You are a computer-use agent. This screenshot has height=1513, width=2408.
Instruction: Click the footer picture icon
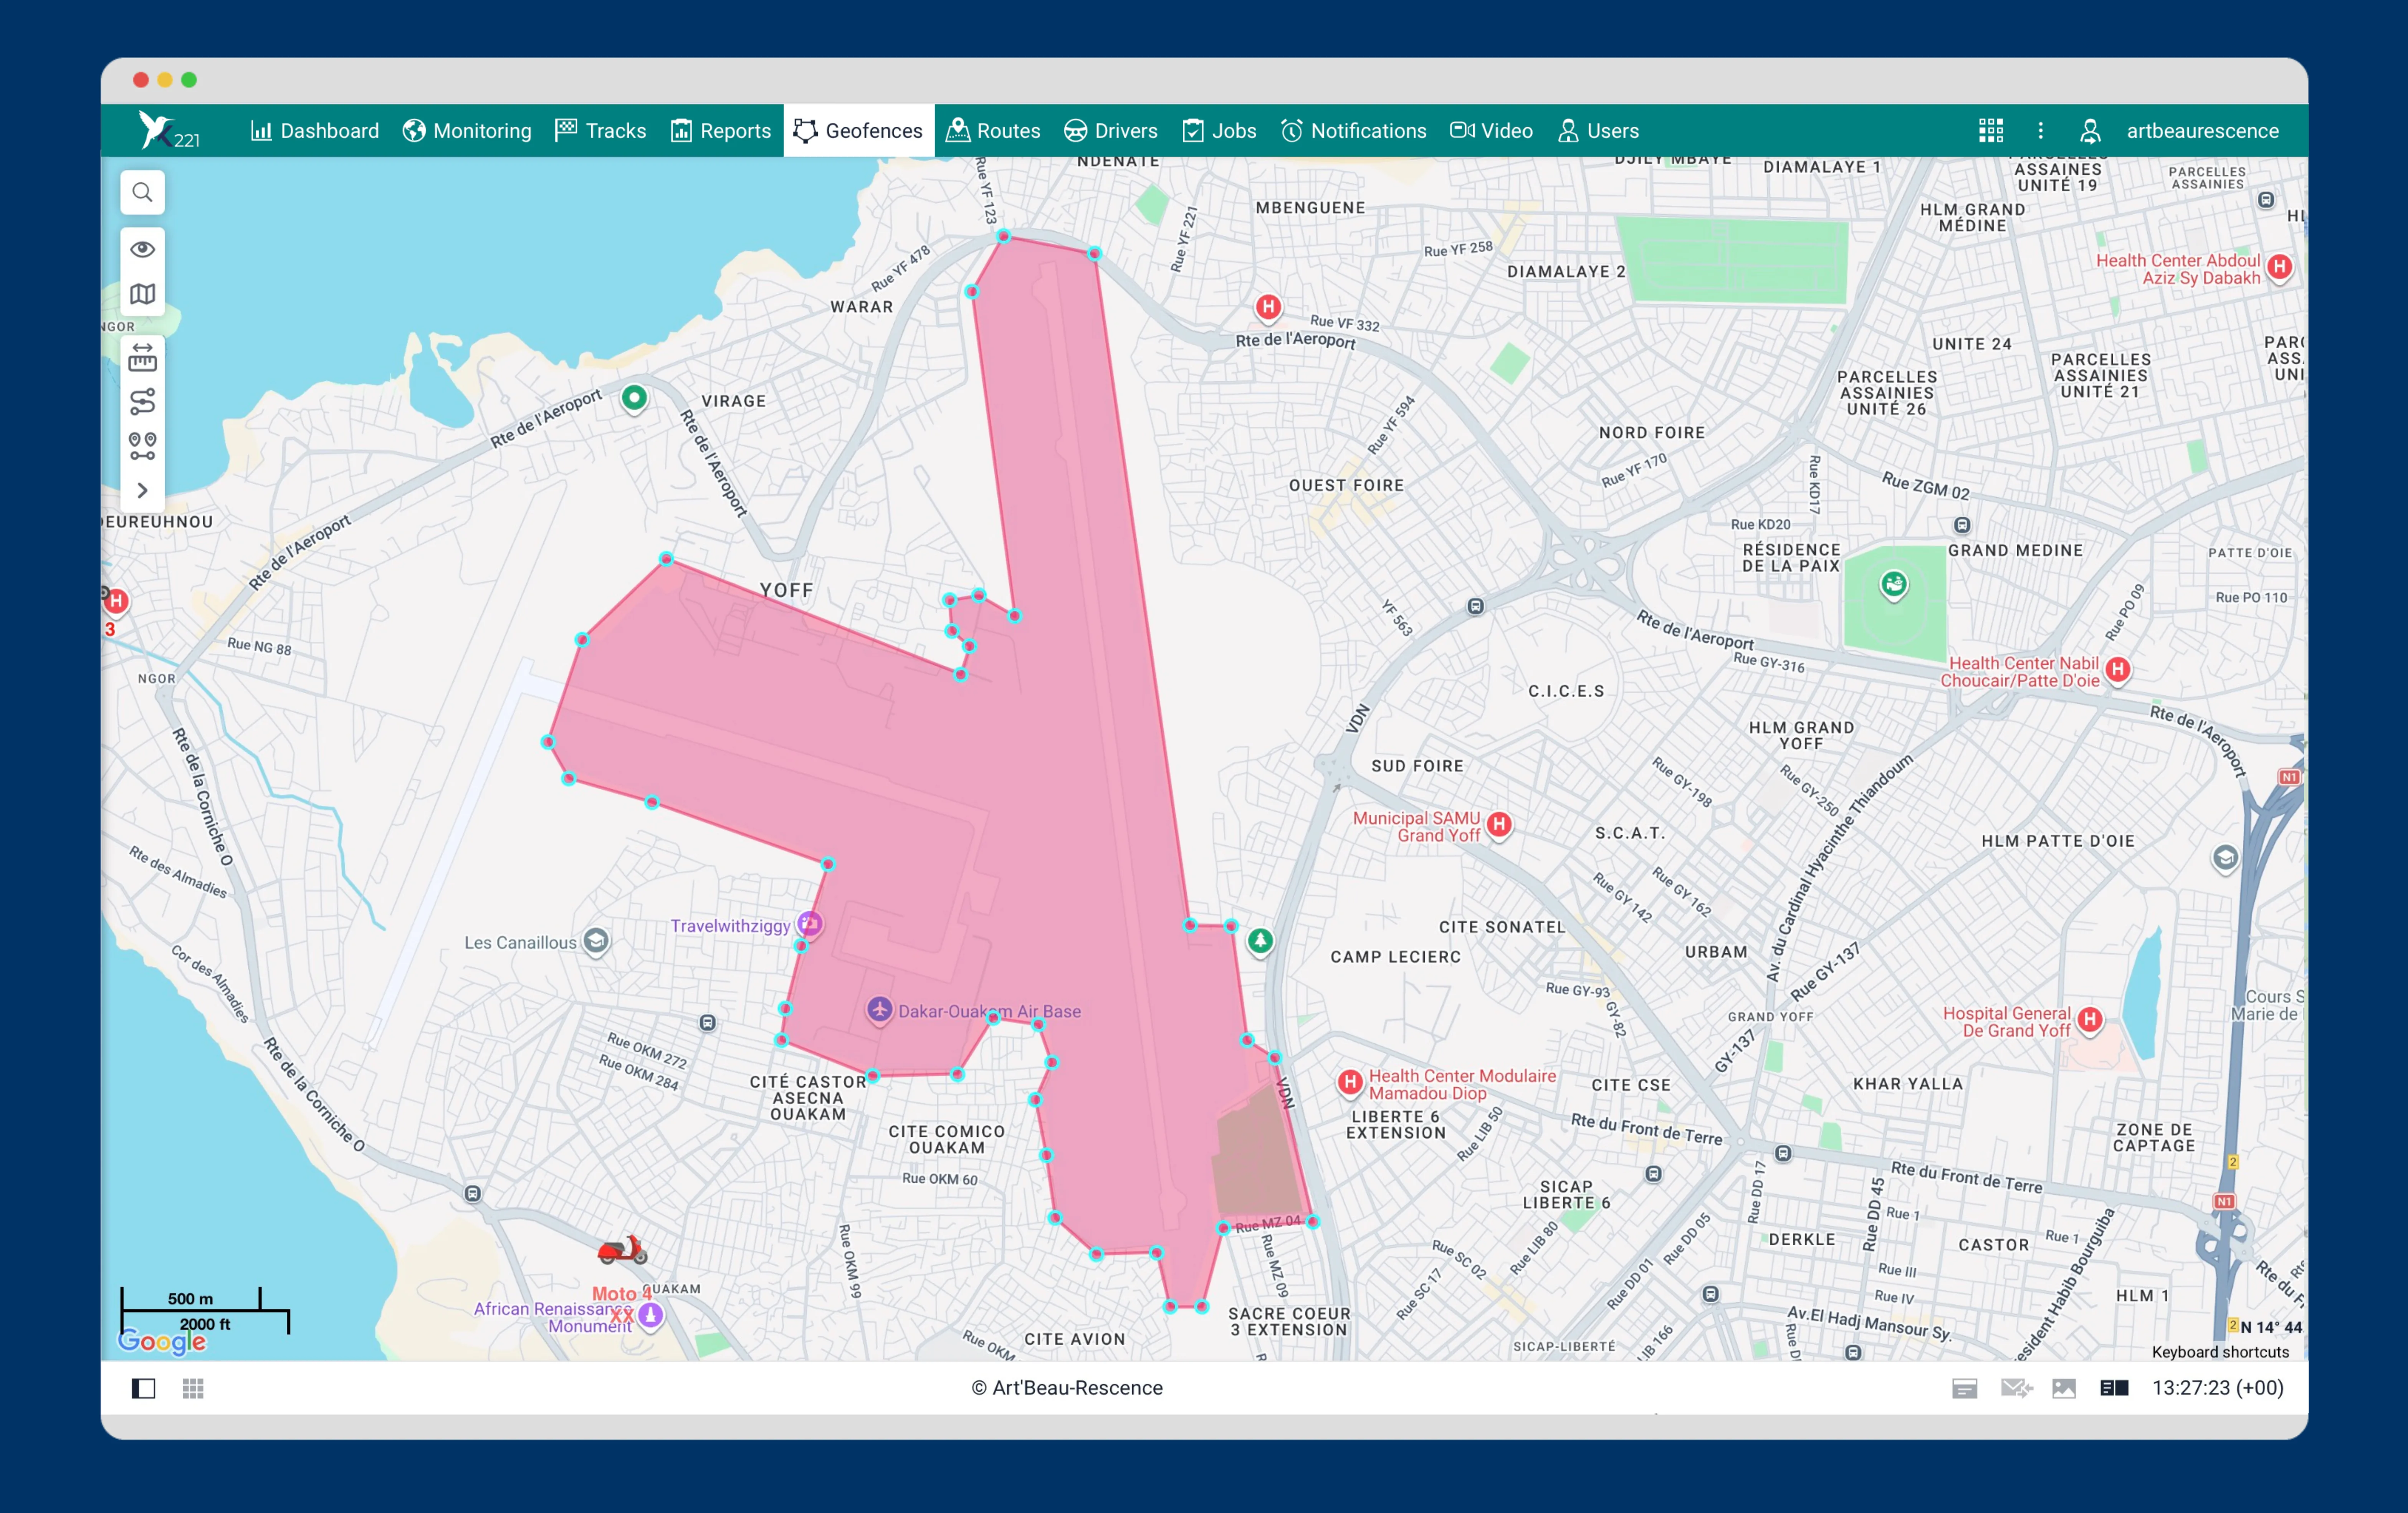click(2064, 1388)
